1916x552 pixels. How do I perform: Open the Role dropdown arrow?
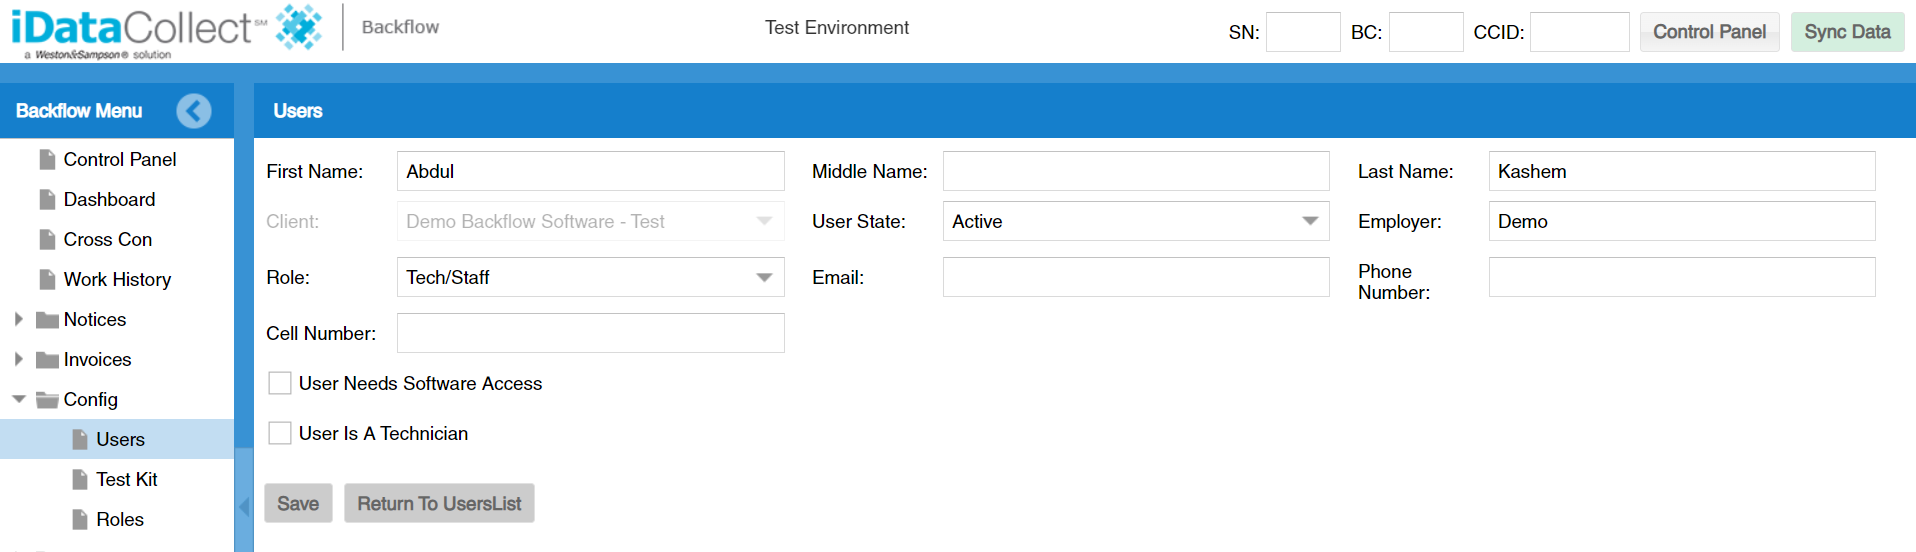(x=764, y=277)
